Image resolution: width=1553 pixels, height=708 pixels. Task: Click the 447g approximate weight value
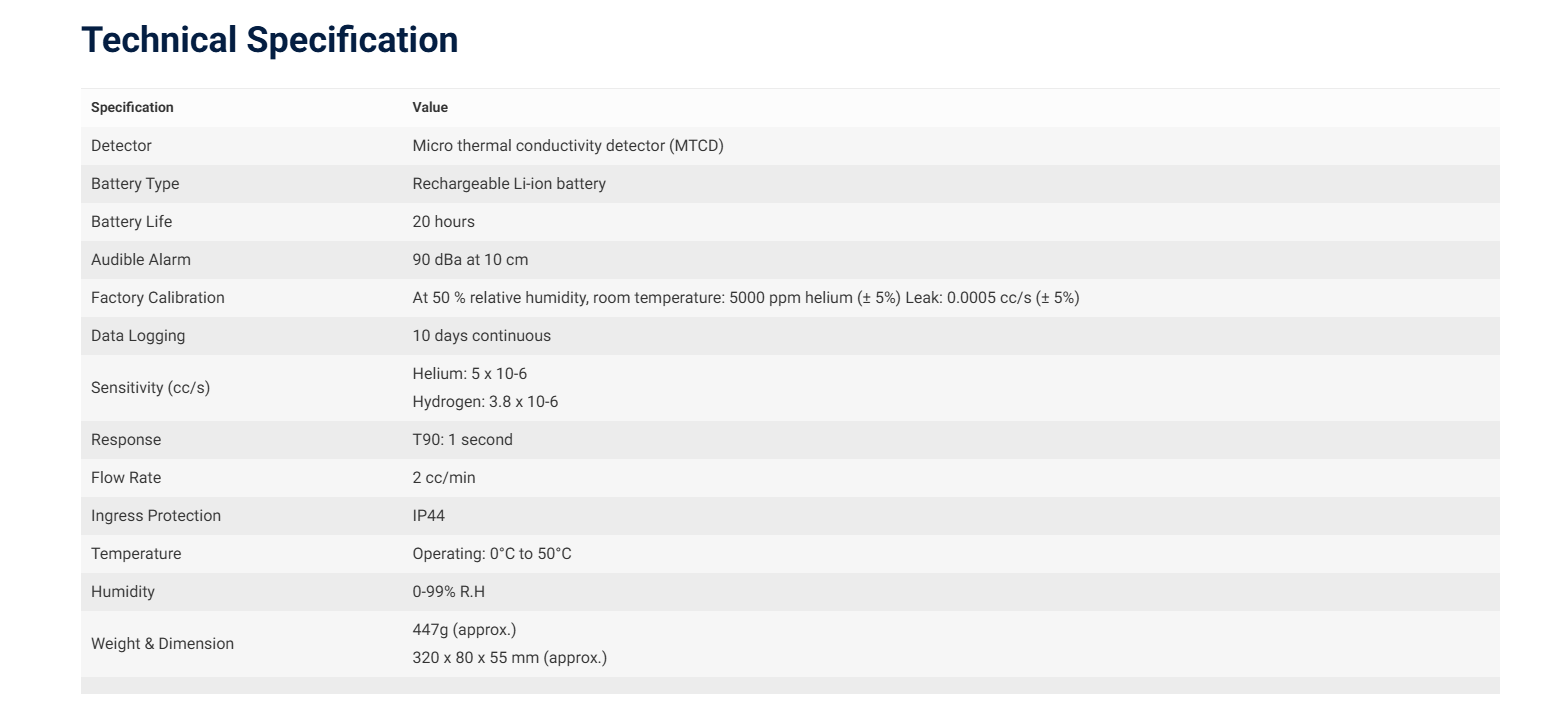[x=464, y=630]
